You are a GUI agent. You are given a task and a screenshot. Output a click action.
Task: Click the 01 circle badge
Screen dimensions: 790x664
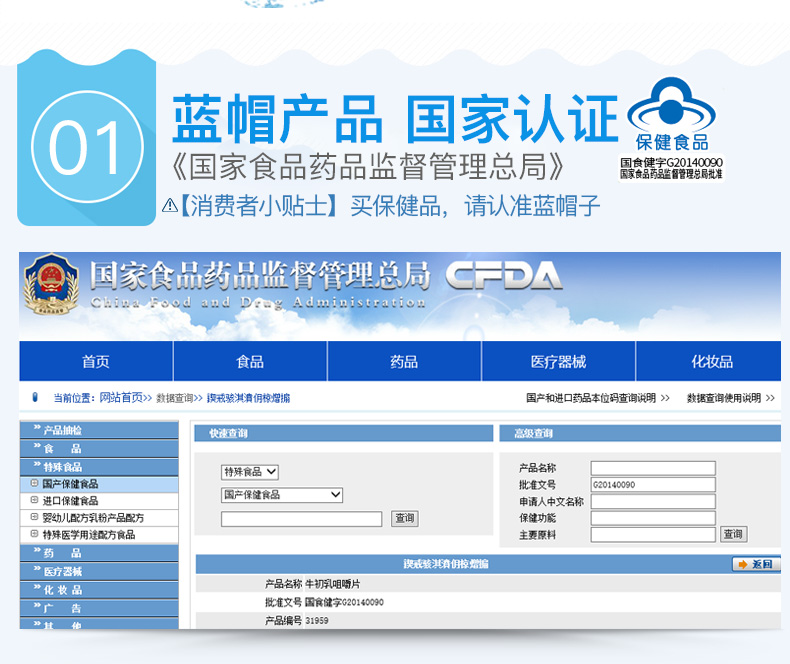pyautogui.click(x=87, y=147)
